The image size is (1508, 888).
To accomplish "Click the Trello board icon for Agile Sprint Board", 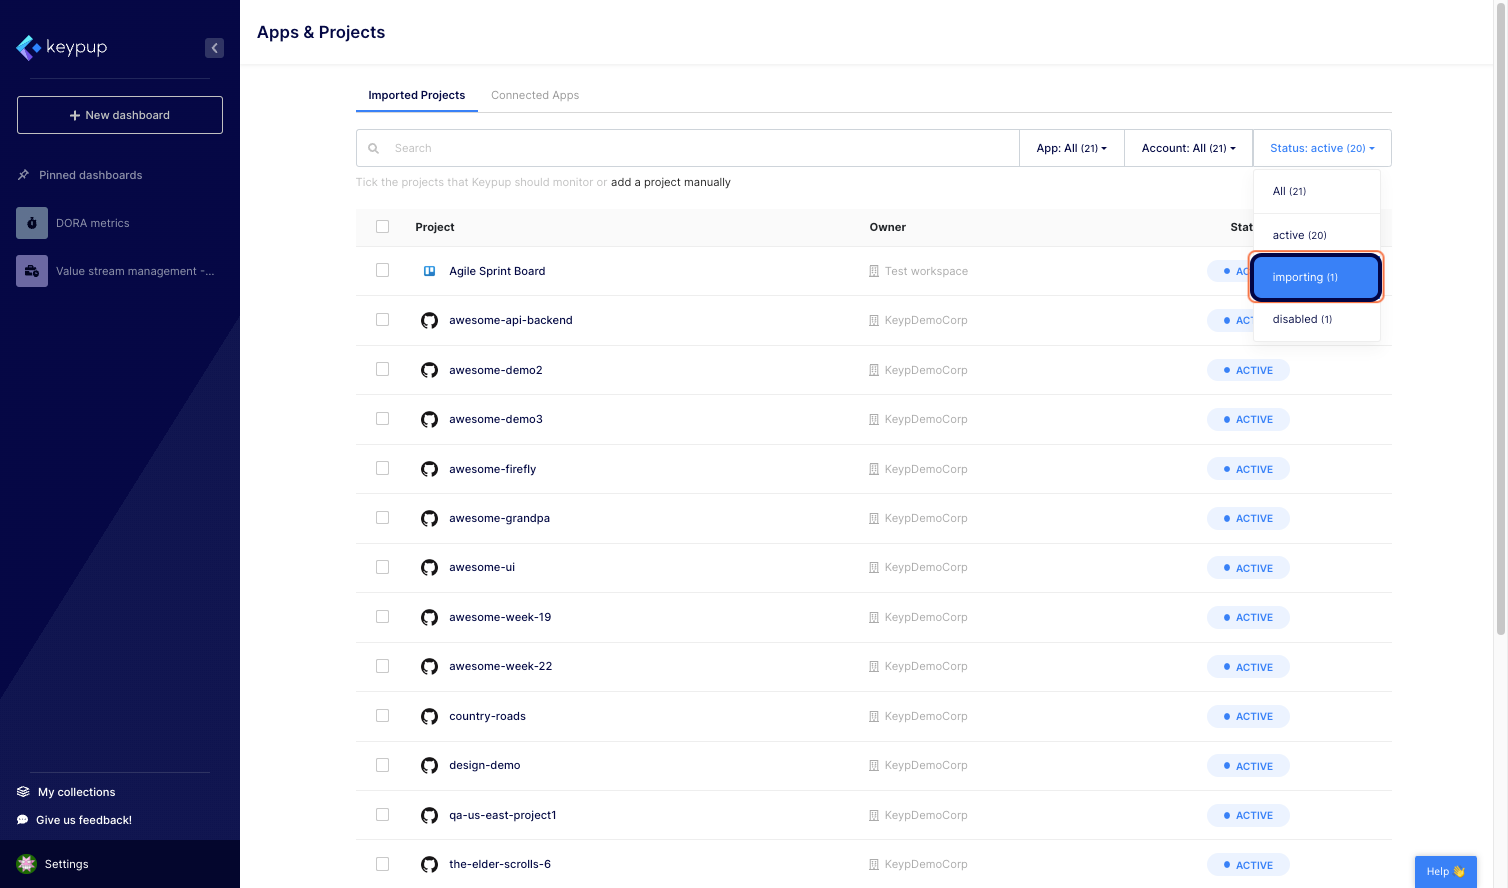I will click(429, 270).
